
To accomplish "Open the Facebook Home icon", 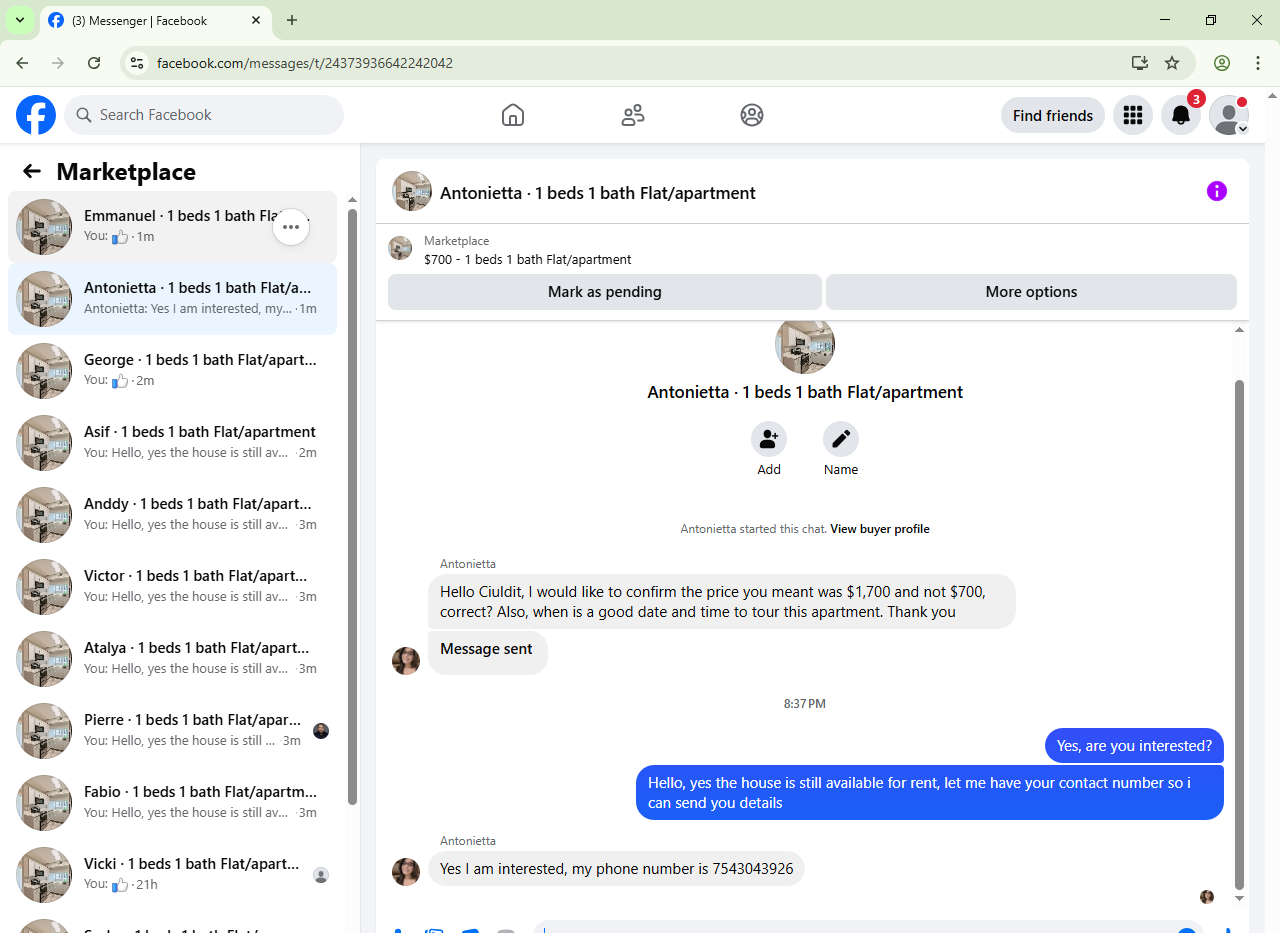I will coord(513,115).
